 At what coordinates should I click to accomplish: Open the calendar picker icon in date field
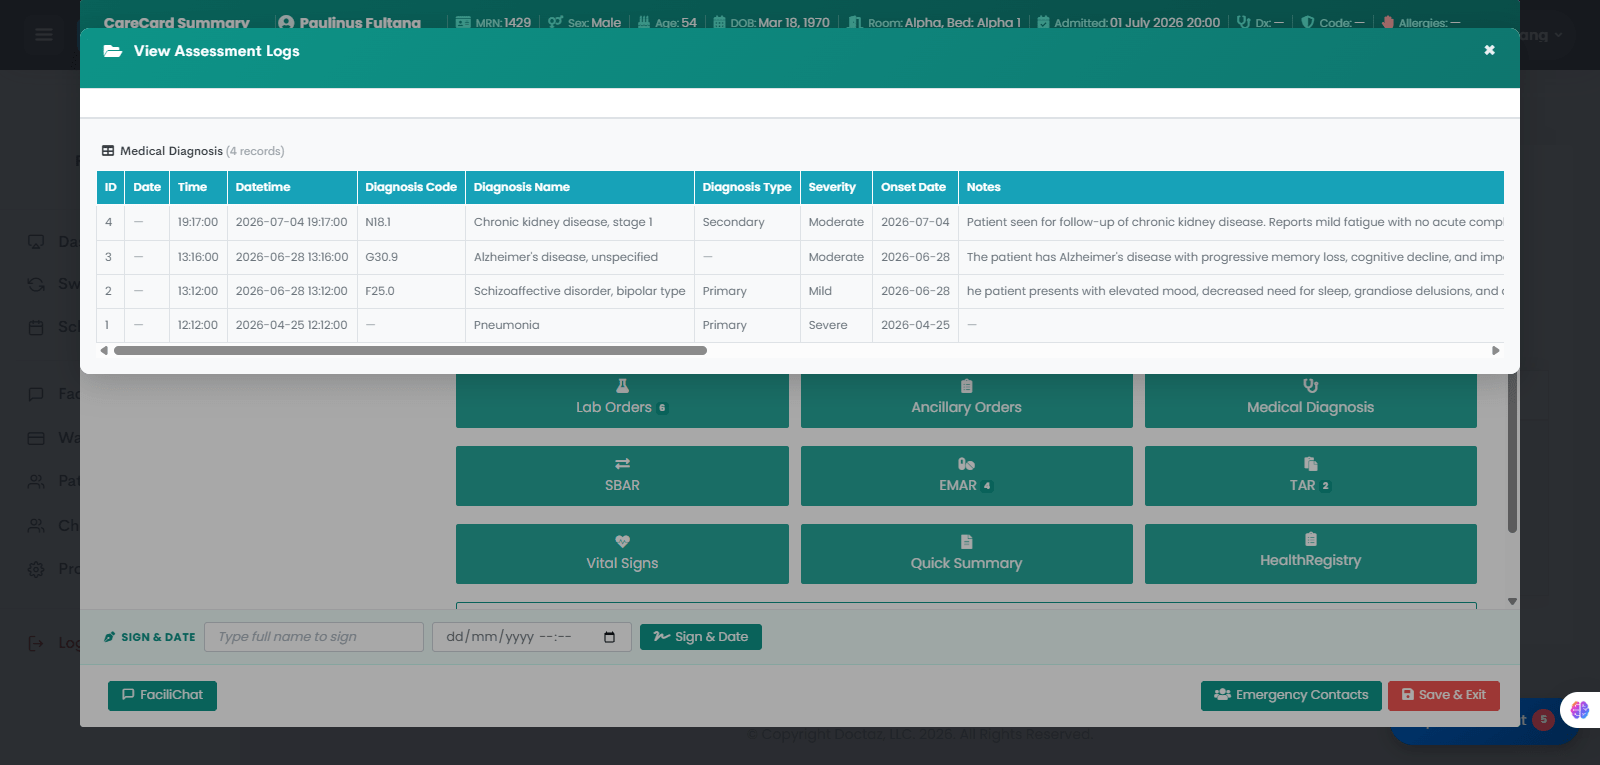610,637
